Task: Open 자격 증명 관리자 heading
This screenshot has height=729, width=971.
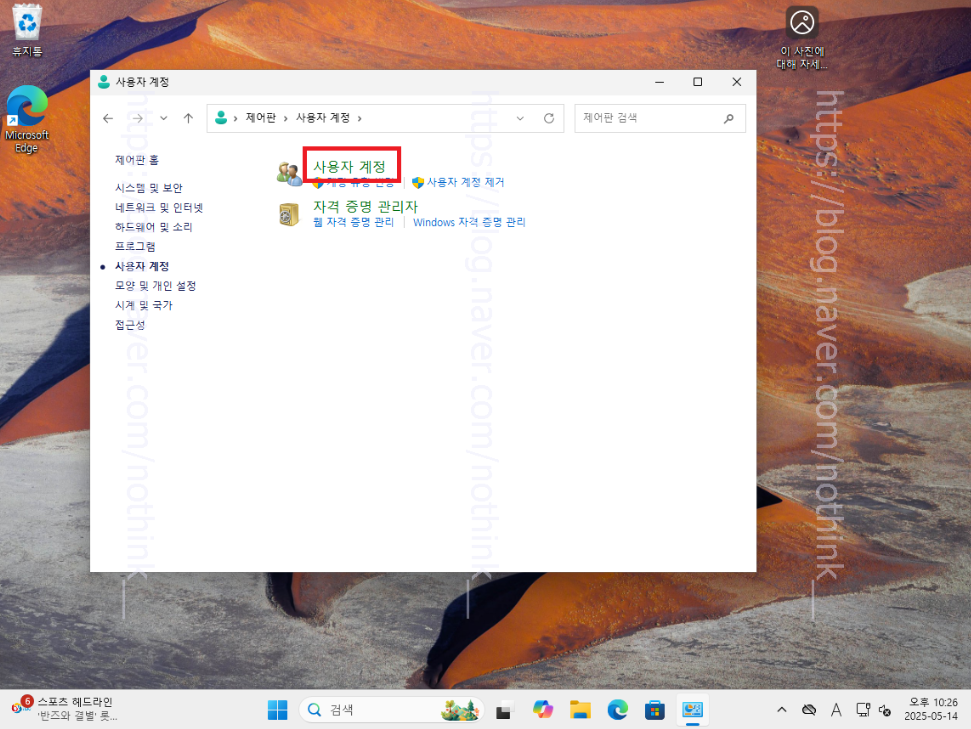Action: pyautogui.click(x=365, y=206)
